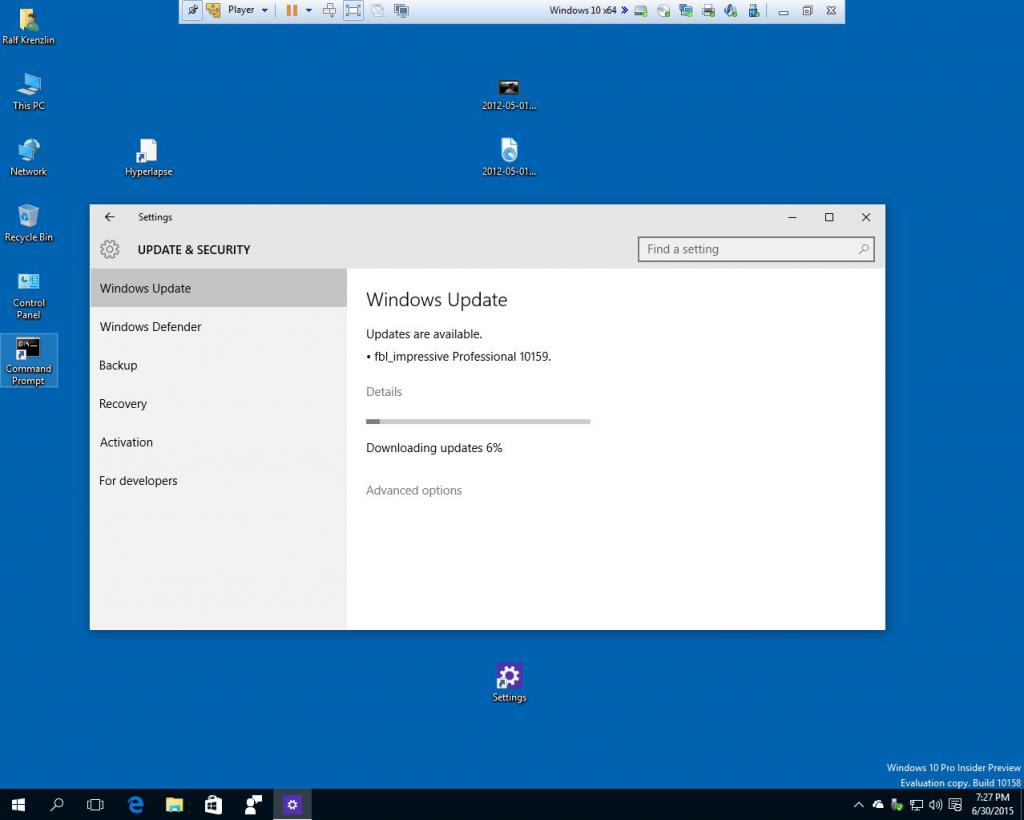This screenshot has height=820, width=1024.
Task: Select the black thumbnail 2012-05-01 desktop file
Action: pyautogui.click(x=509, y=95)
